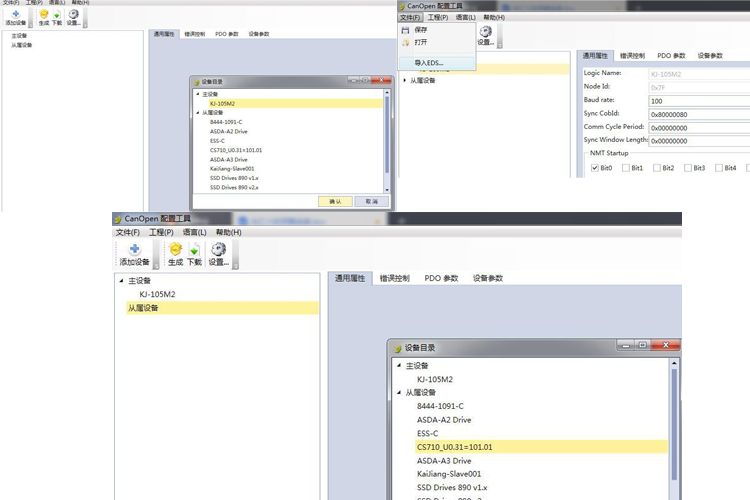Switch to 设备参数 tab in the large window
This screenshot has height=500, width=750.
(488, 278)
